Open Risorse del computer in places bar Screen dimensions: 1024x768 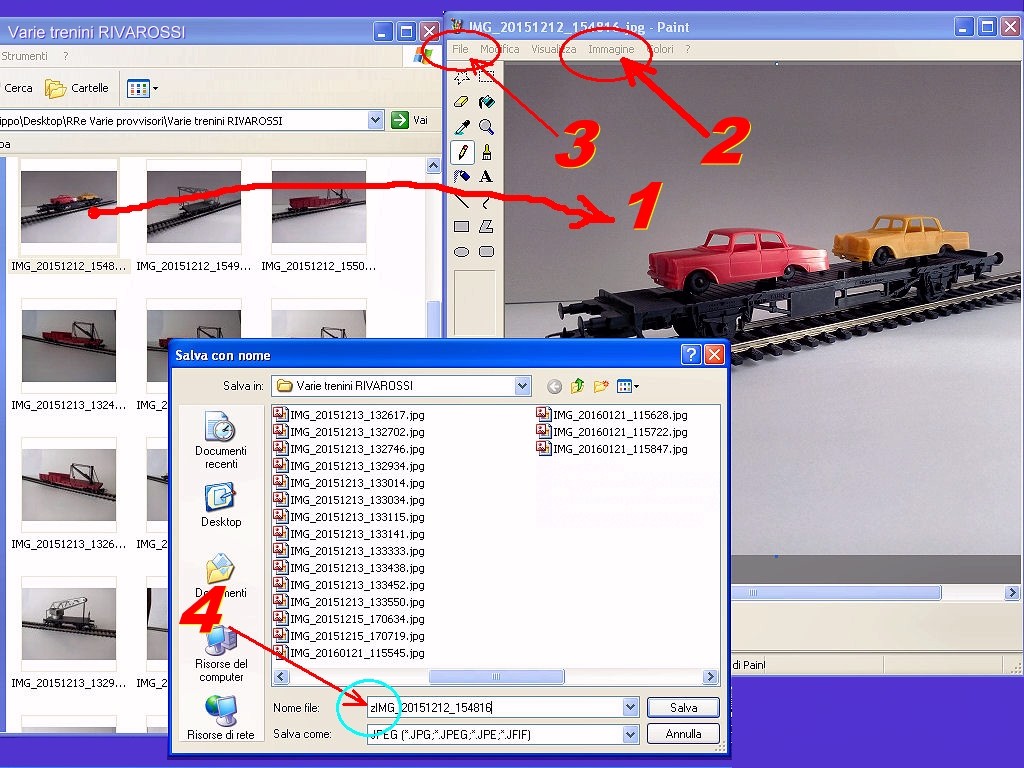pyautogui.click(x=221, y=654)
